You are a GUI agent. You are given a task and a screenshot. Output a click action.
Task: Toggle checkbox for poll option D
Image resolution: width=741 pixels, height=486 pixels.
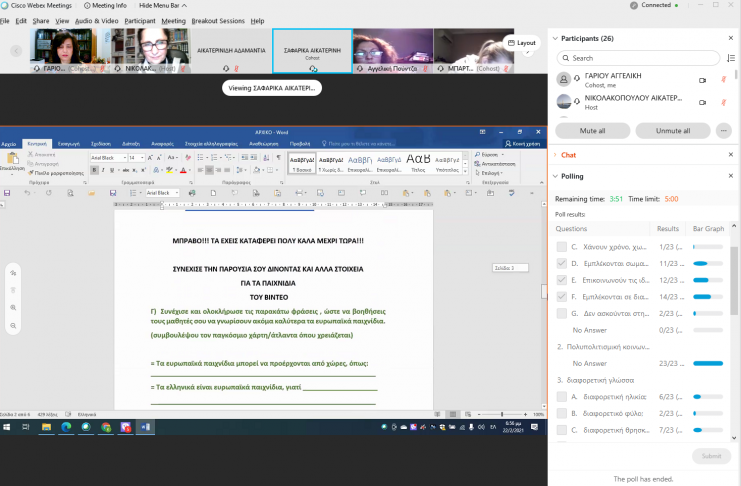click(x=561, y=263)
